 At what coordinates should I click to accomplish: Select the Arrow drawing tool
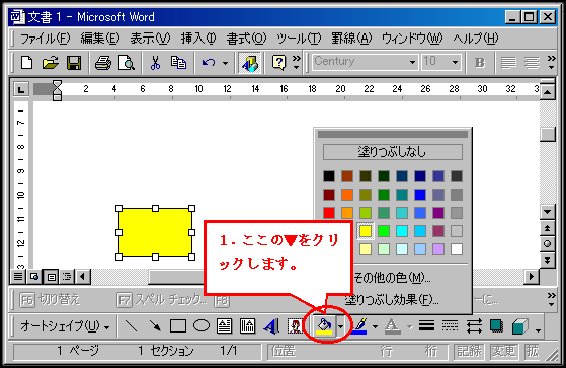154,326
